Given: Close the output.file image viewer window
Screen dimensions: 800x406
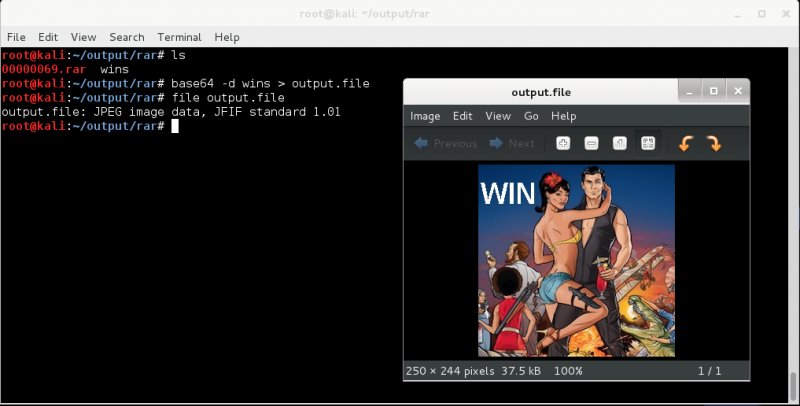Looking at the screenshot, I should (x=738, y=91).
